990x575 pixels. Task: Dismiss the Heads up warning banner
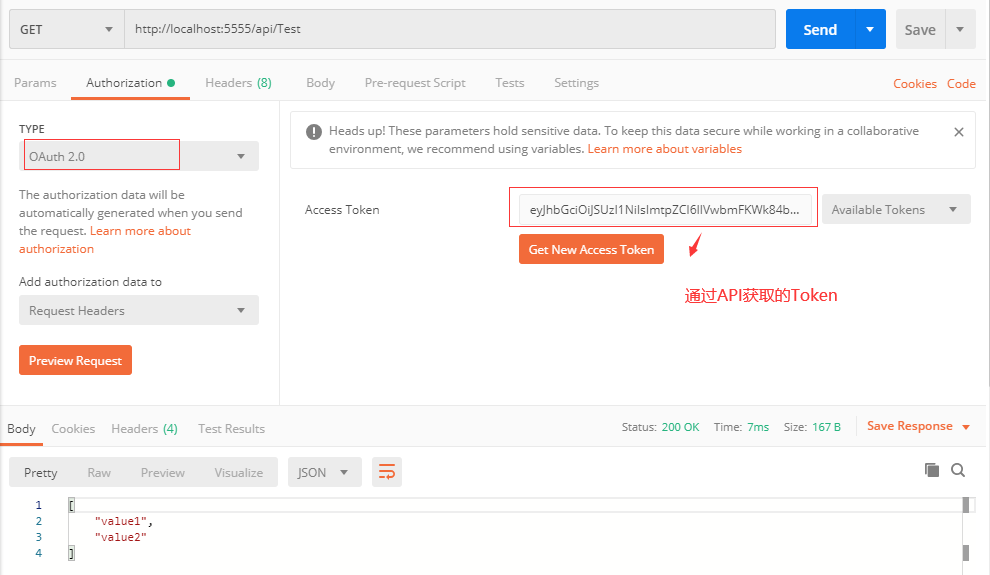point(958,132)
